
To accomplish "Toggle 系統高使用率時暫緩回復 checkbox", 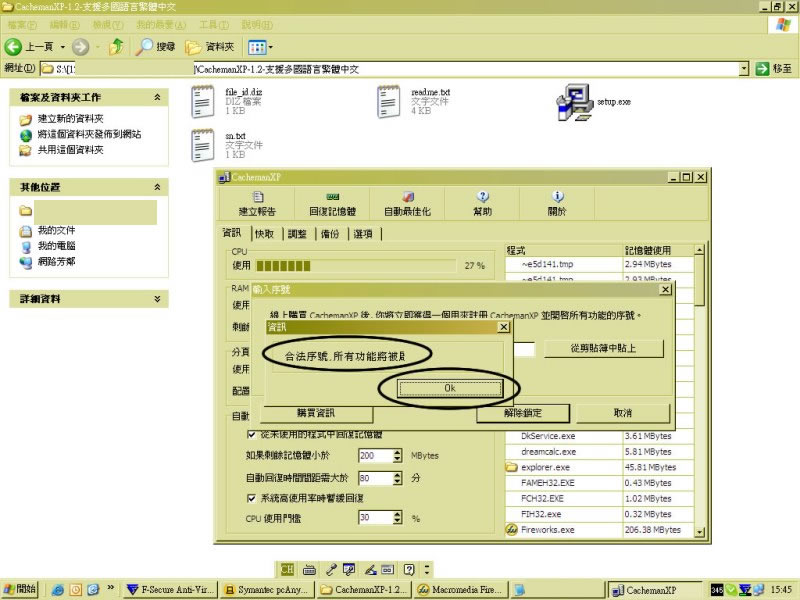I will (251, 498).
